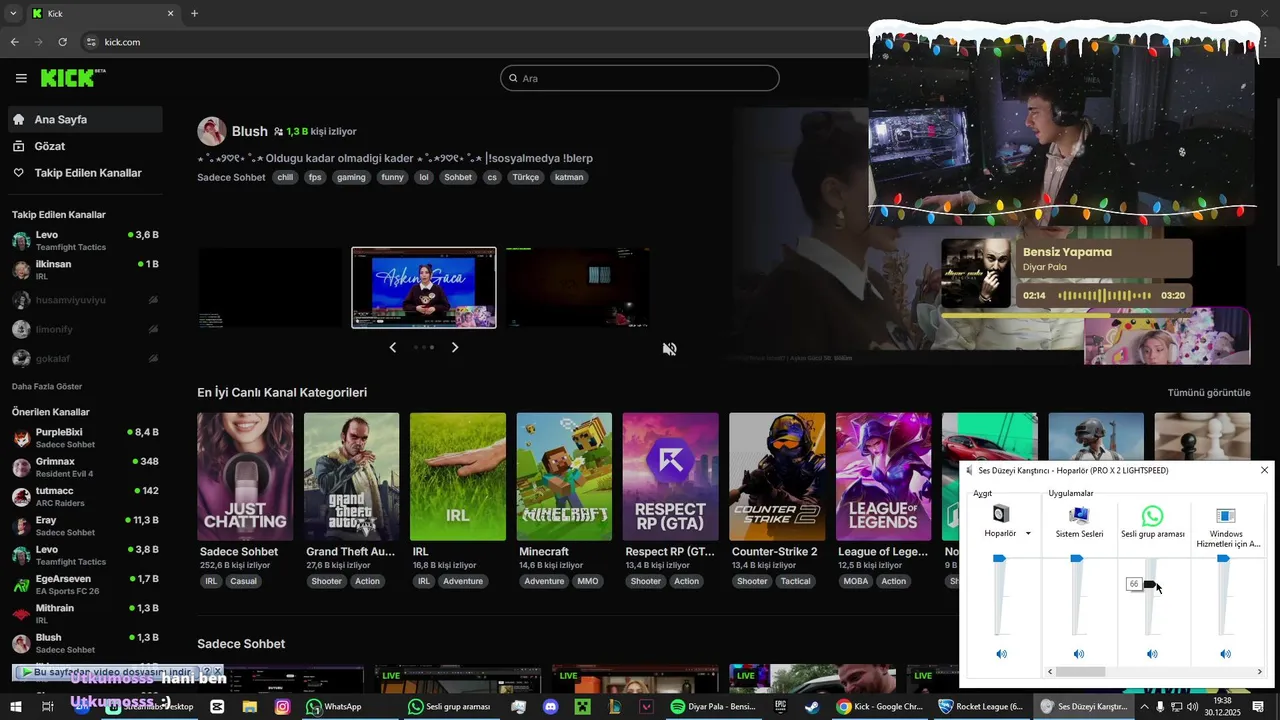
Task: Click the Ara search field
Action: point(640,78)
